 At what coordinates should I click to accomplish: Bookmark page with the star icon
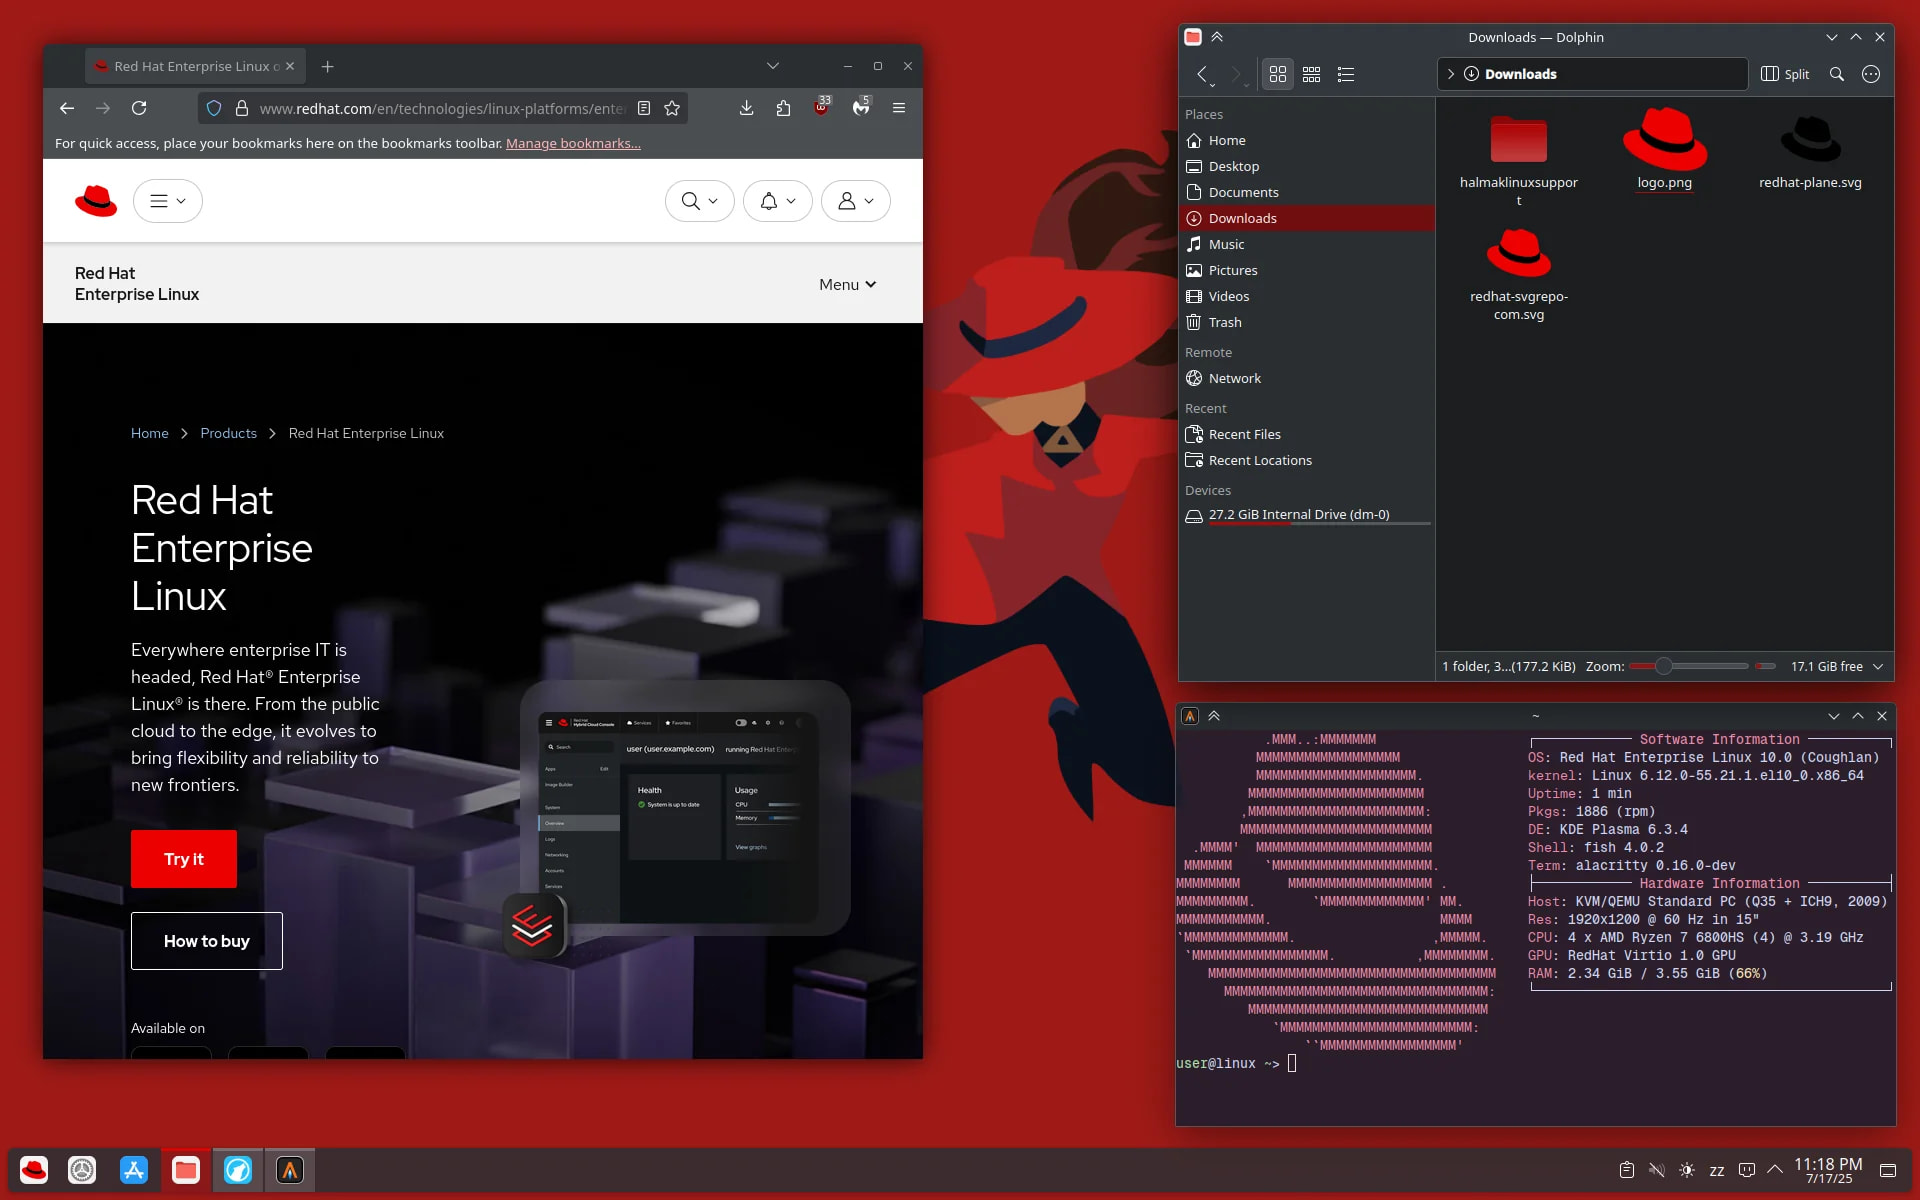pyautogui.click(x=672, y=108)
